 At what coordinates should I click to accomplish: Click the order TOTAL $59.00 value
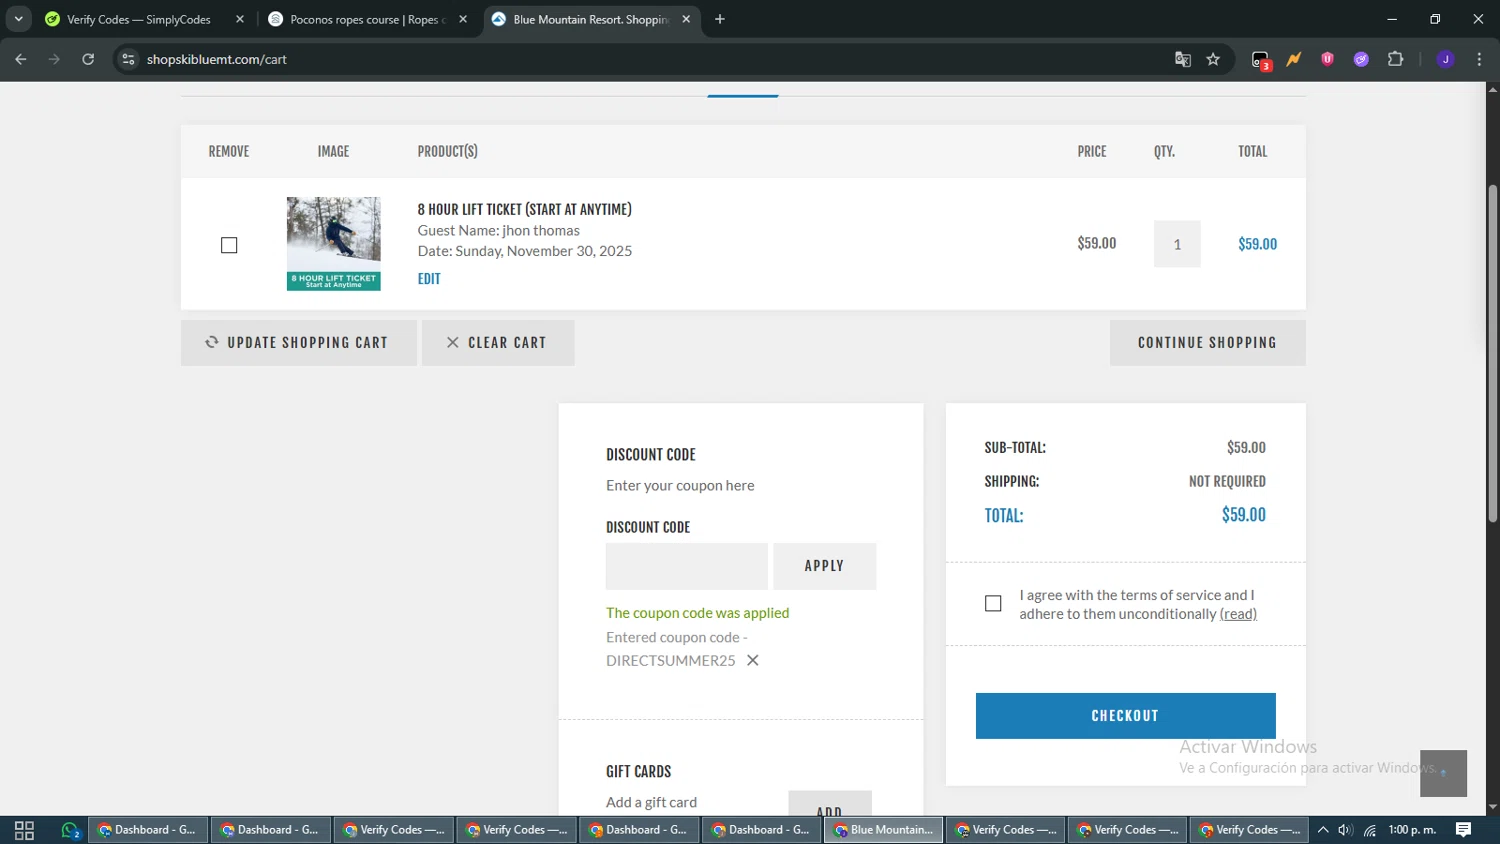pos(1244,515)
